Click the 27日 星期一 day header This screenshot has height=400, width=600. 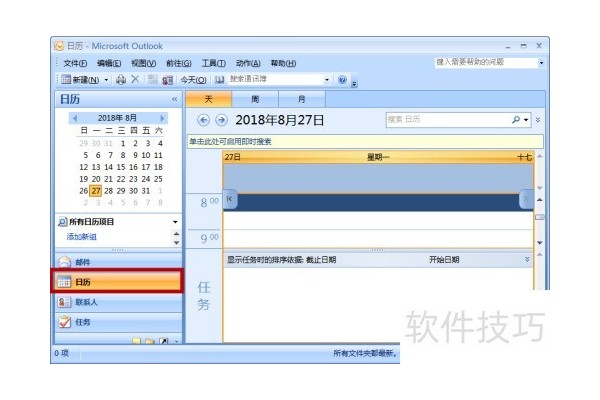(x=378, y=157)
